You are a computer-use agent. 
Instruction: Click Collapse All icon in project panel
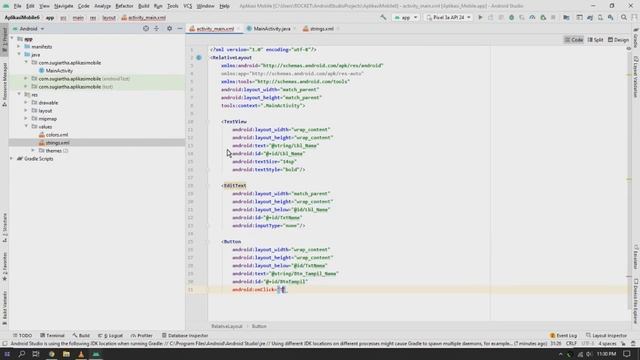[x=156, y=29]
